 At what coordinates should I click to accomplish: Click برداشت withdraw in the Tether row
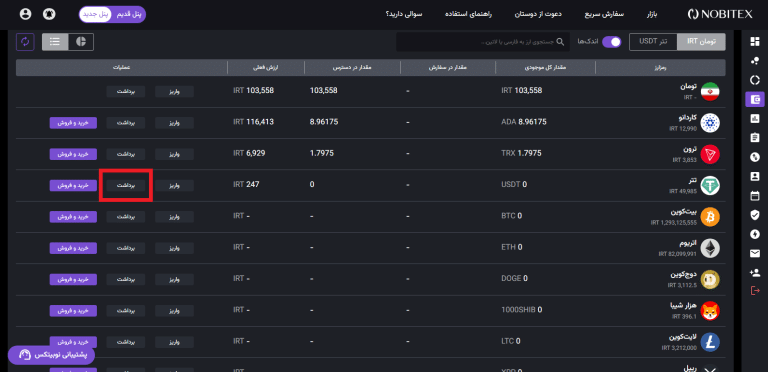(x=126, y=186)
